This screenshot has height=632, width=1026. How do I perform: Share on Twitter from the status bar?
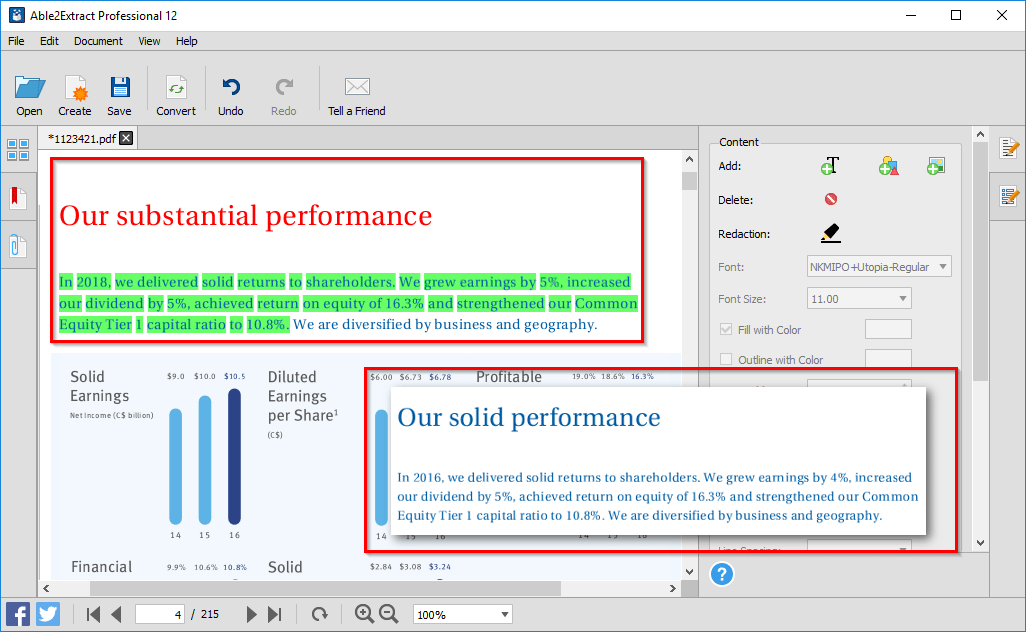pos(48,614)
